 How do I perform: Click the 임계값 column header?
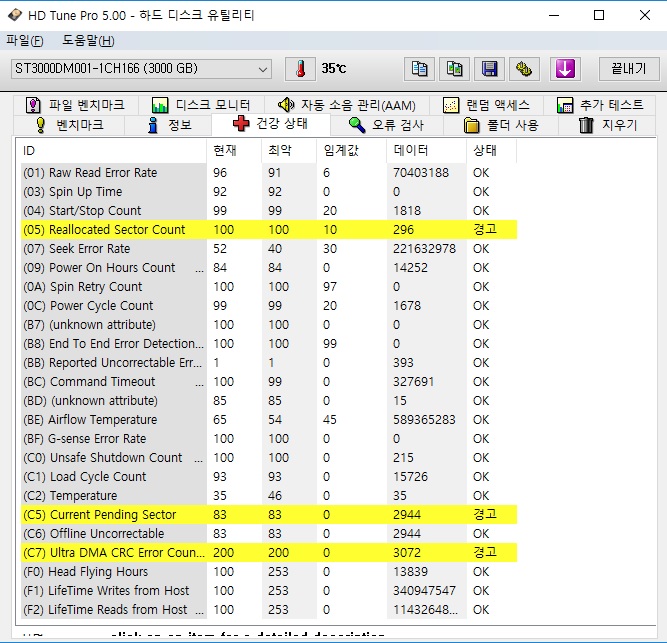pos(351,151)
